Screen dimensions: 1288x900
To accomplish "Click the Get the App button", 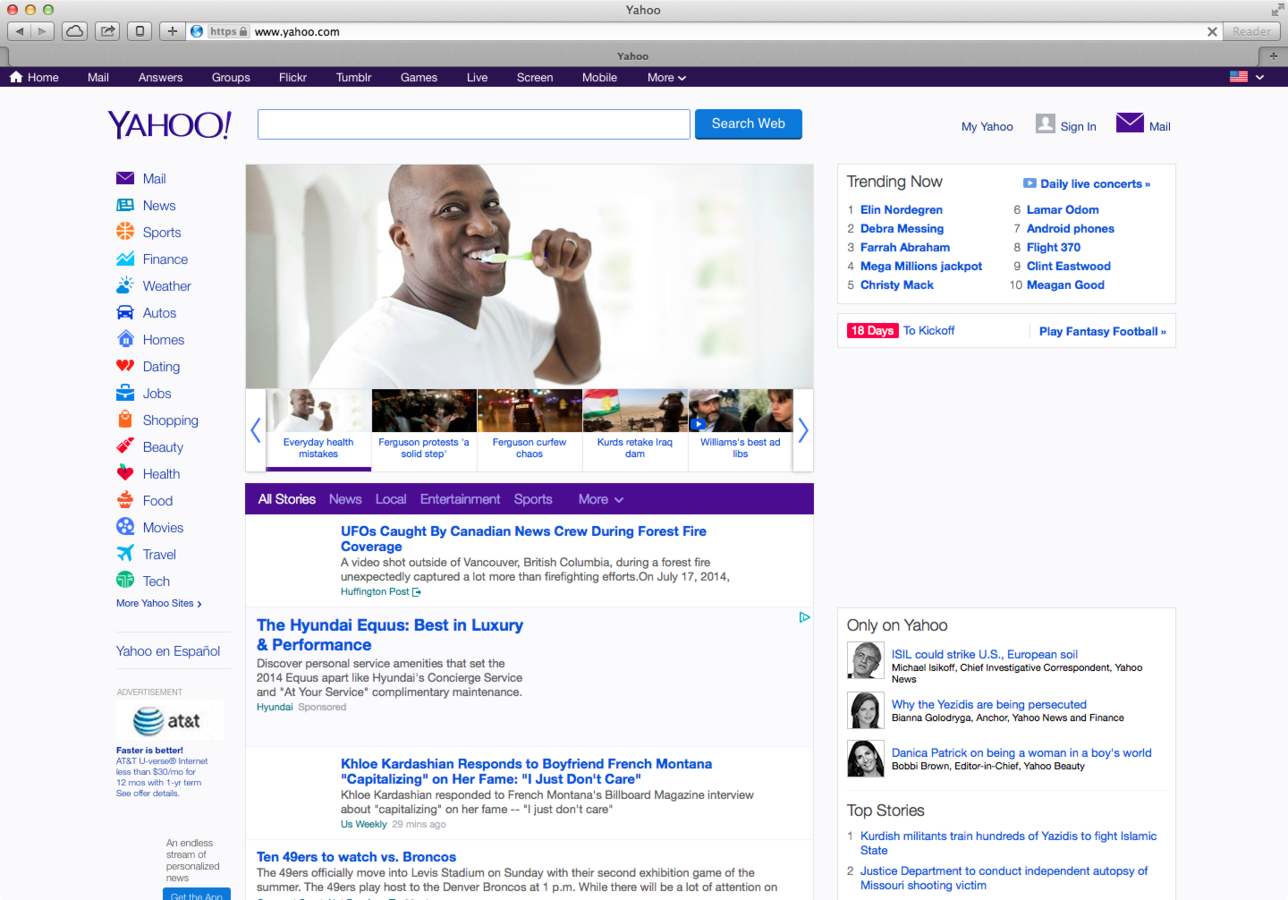I will (x=197, y=895).
